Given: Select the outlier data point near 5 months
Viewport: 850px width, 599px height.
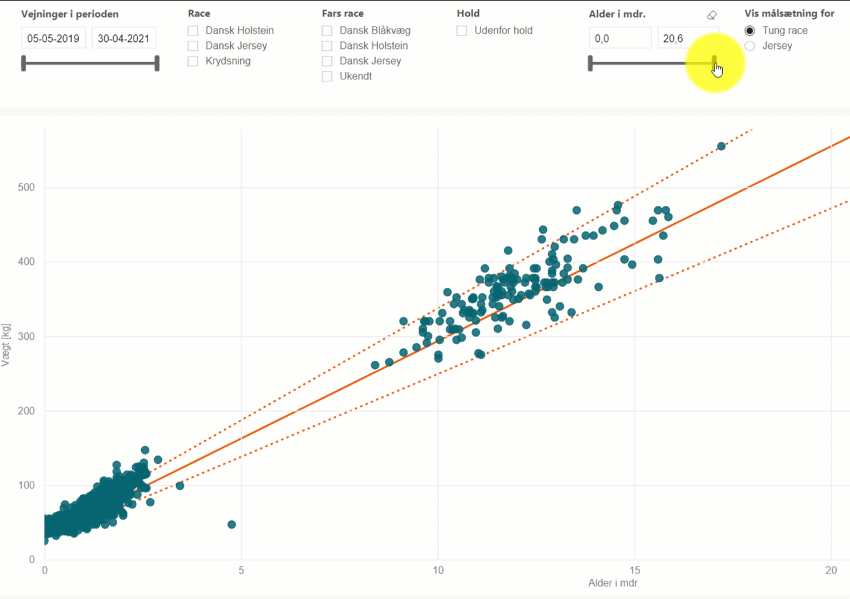Looking at the screenshot, I should coord(232,524).
